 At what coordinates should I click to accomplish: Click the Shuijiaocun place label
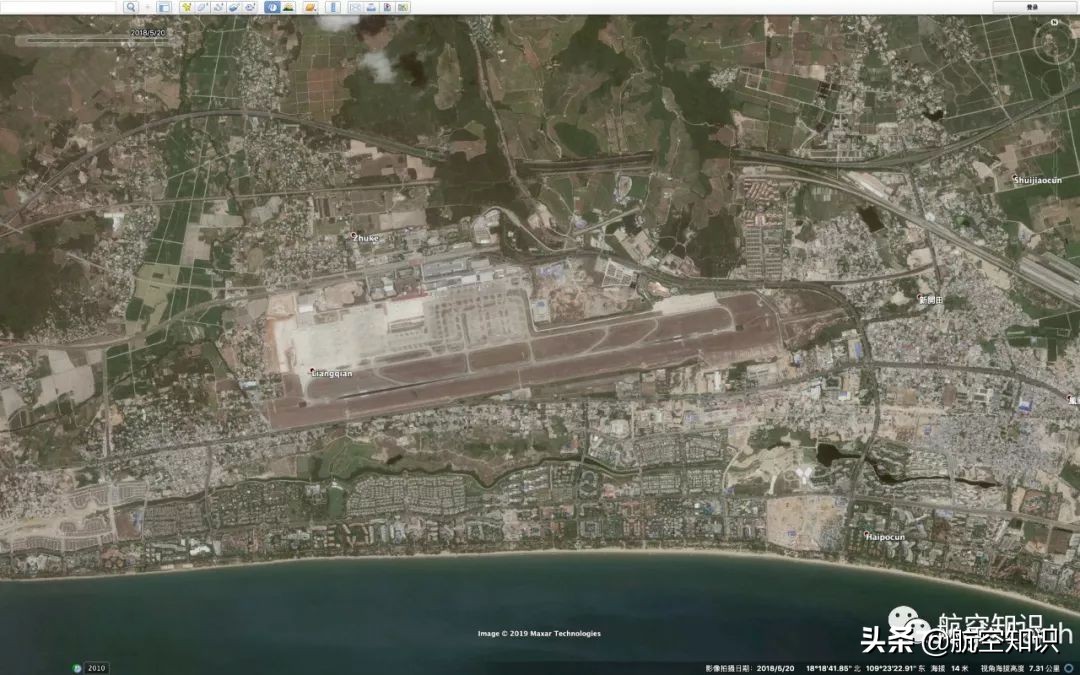click(x=1037, y=180)
